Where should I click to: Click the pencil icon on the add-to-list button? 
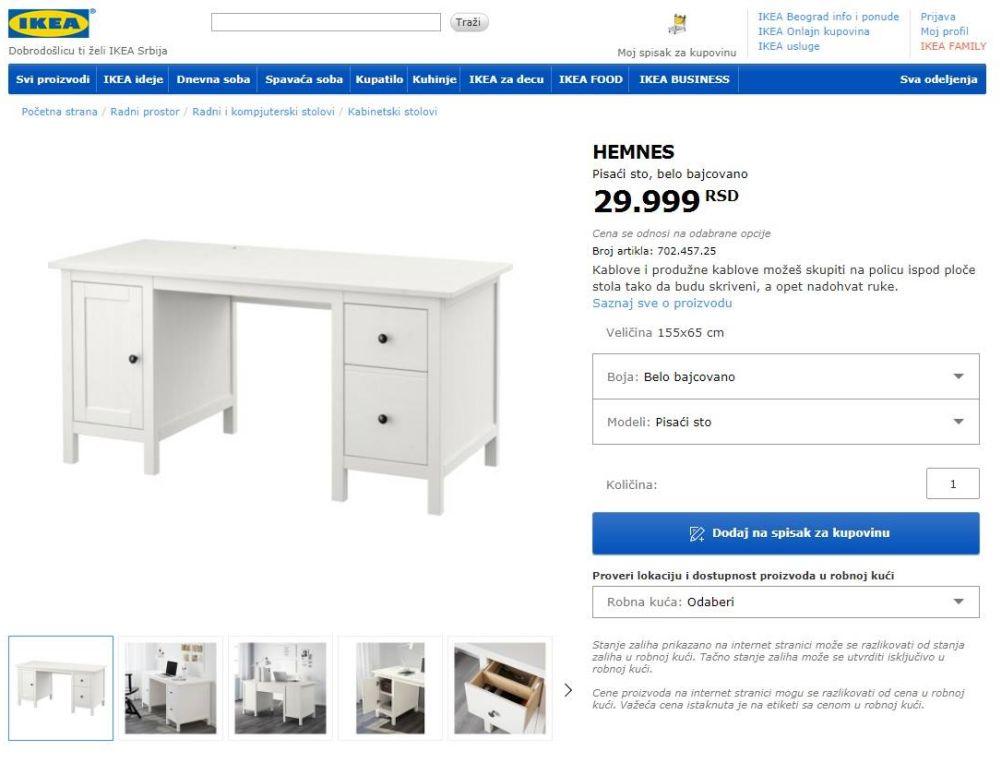tap(696, 533)
